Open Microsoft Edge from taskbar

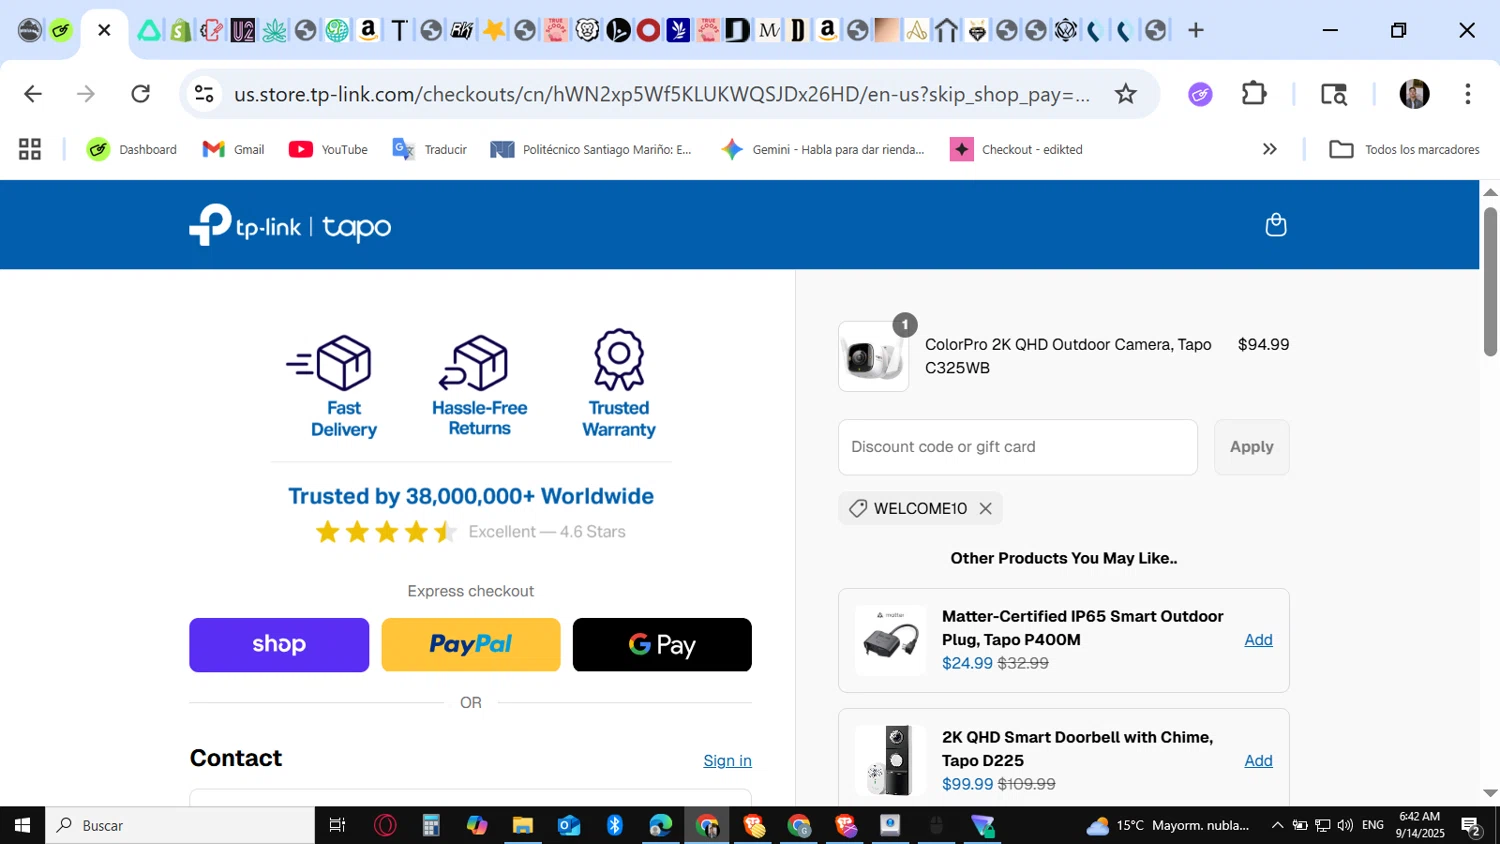(x=661, y=825)
